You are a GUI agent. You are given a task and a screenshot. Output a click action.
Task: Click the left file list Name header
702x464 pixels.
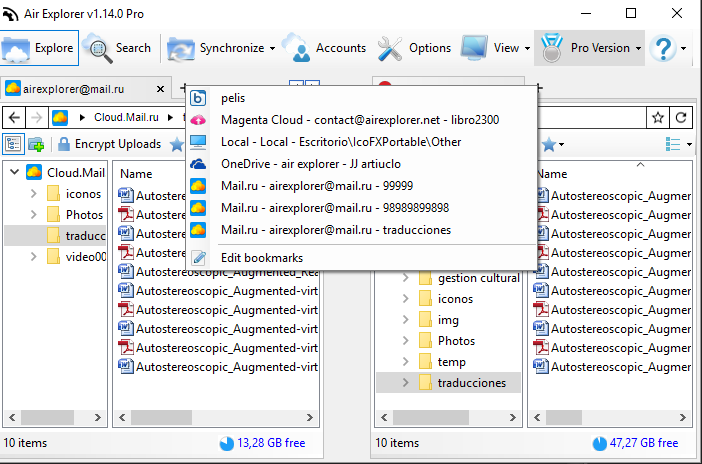click(136, 174)
